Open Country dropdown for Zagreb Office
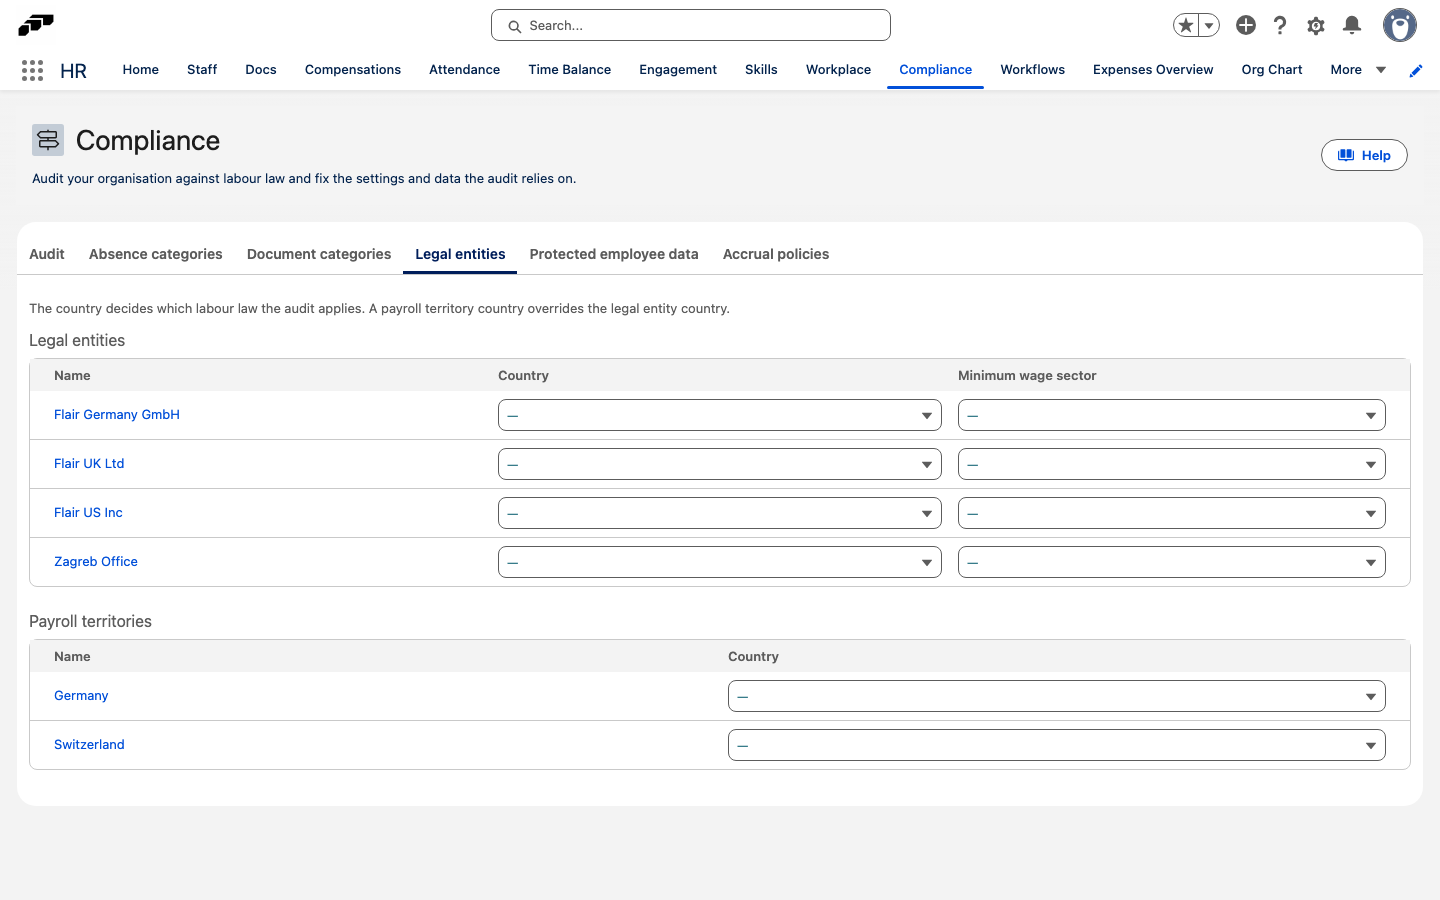 click(720, 562)
